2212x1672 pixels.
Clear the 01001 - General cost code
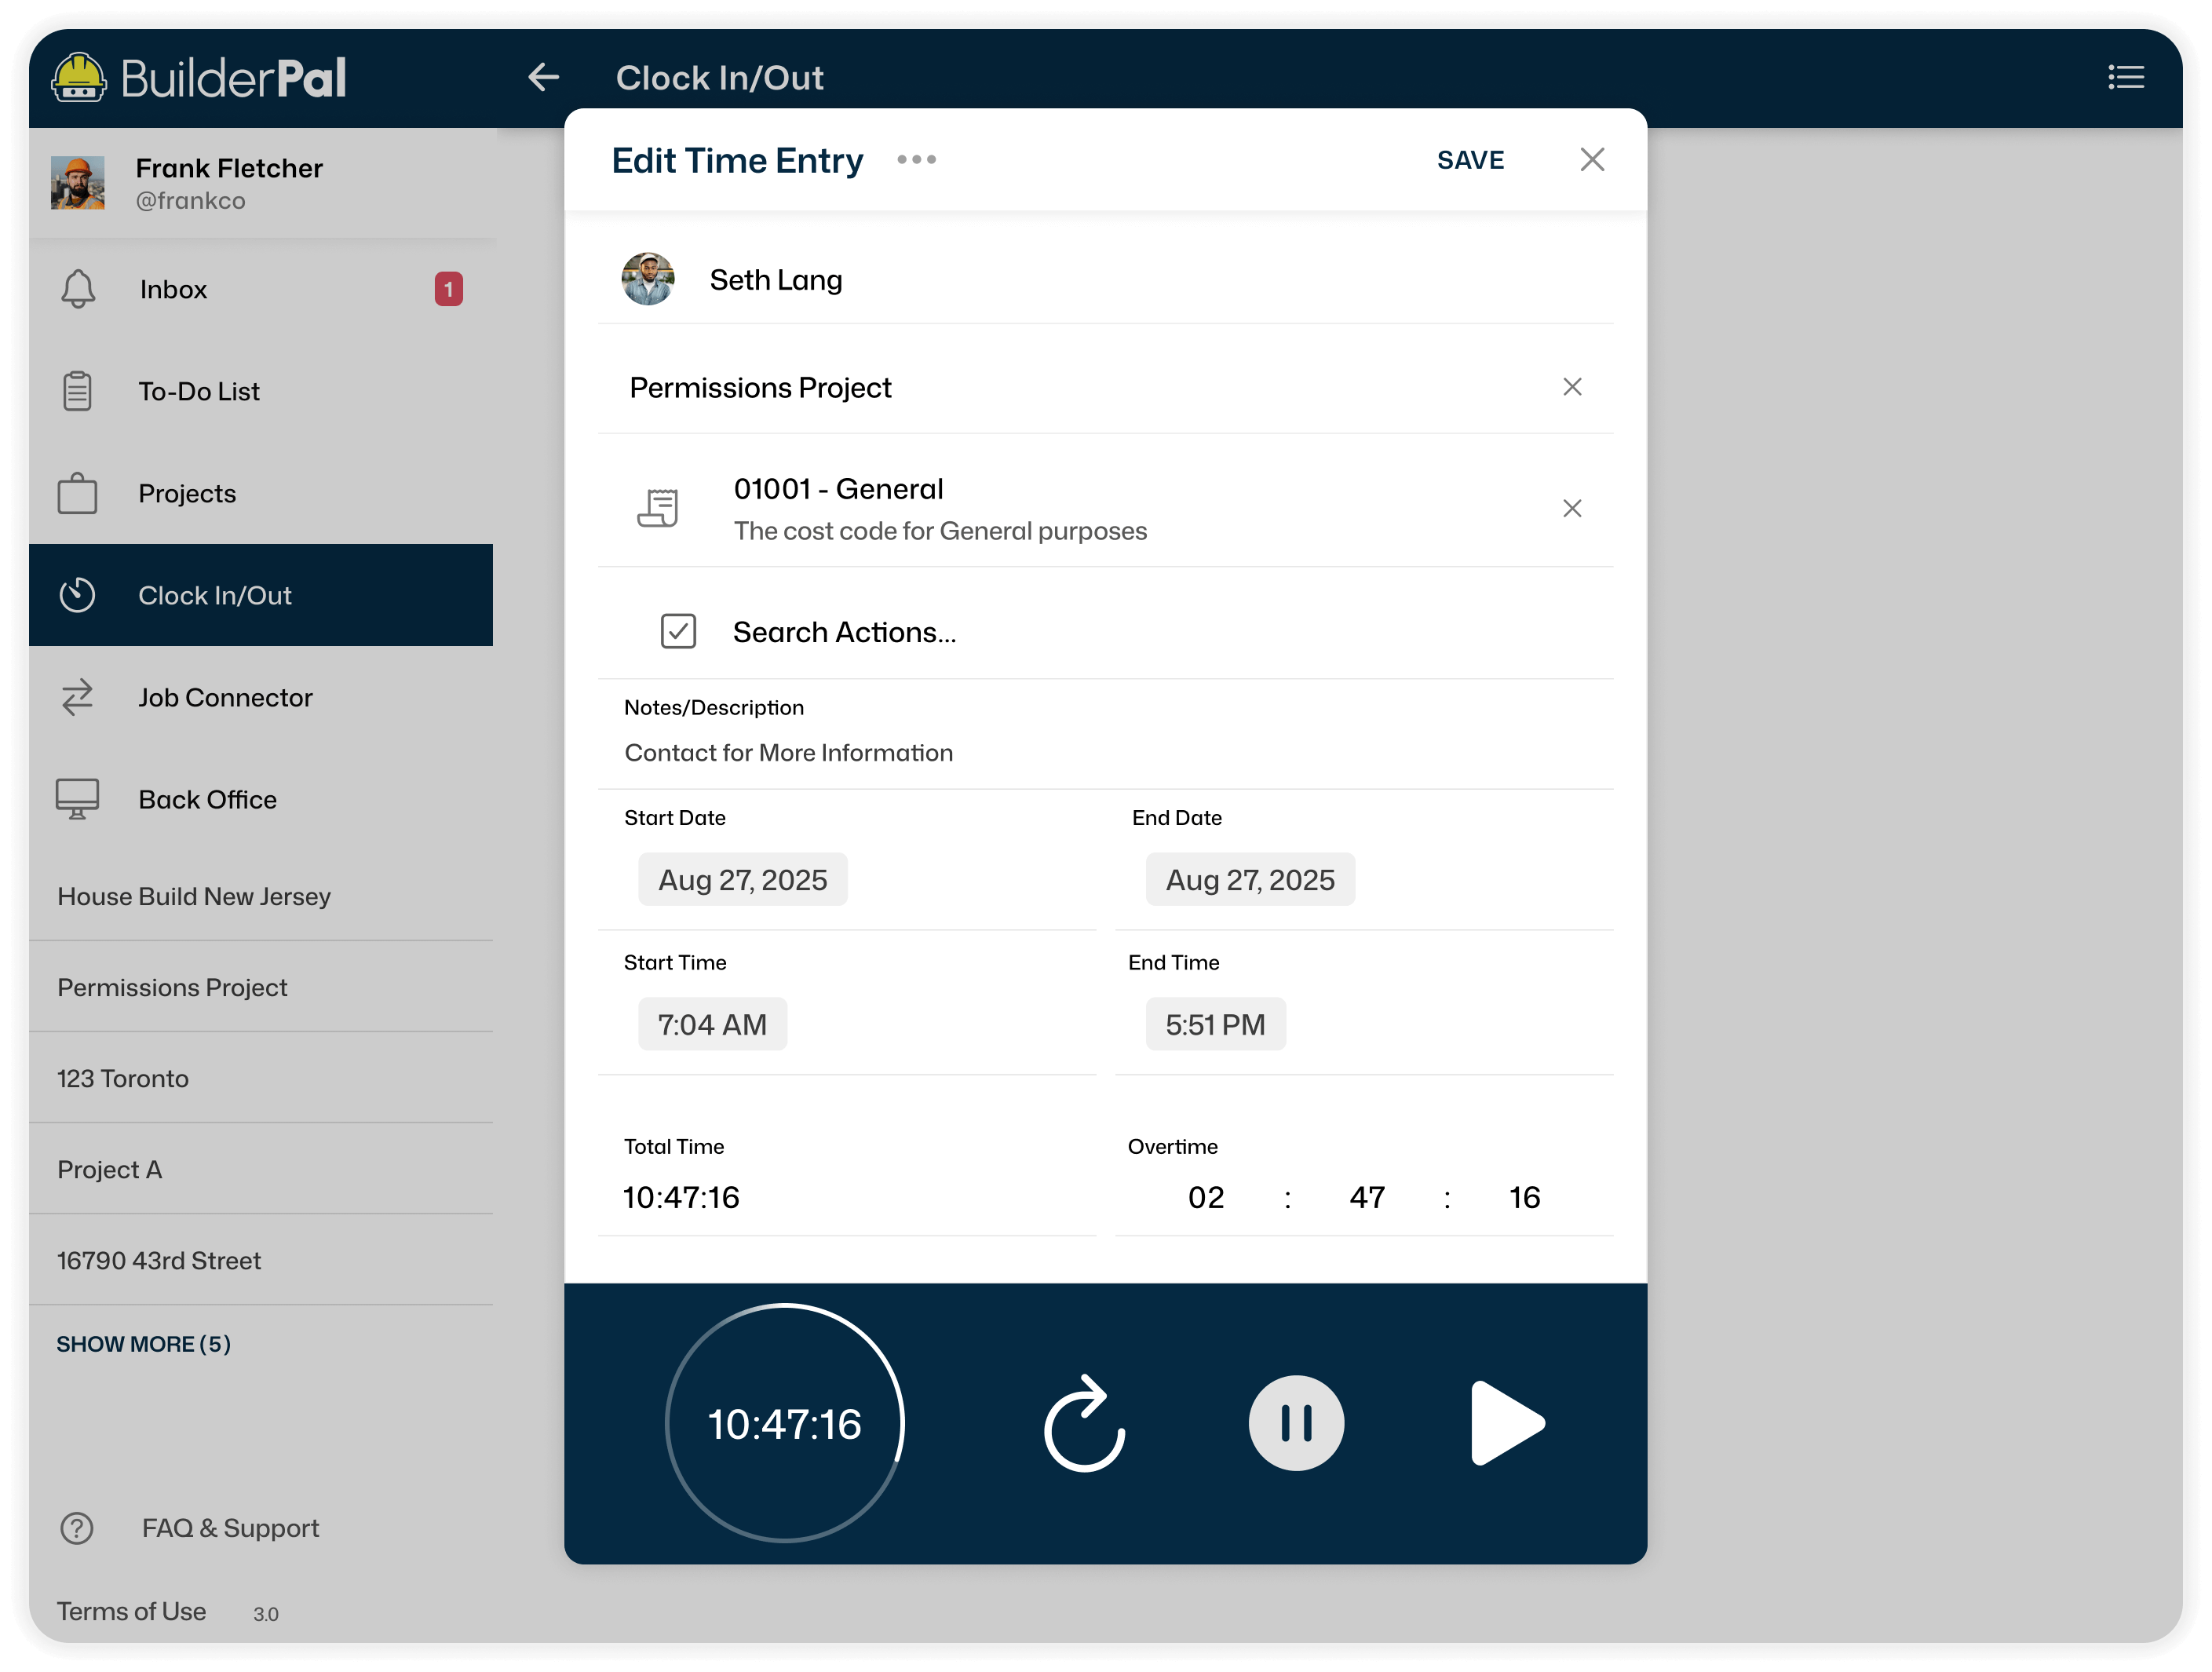[x=1572, y=508]
